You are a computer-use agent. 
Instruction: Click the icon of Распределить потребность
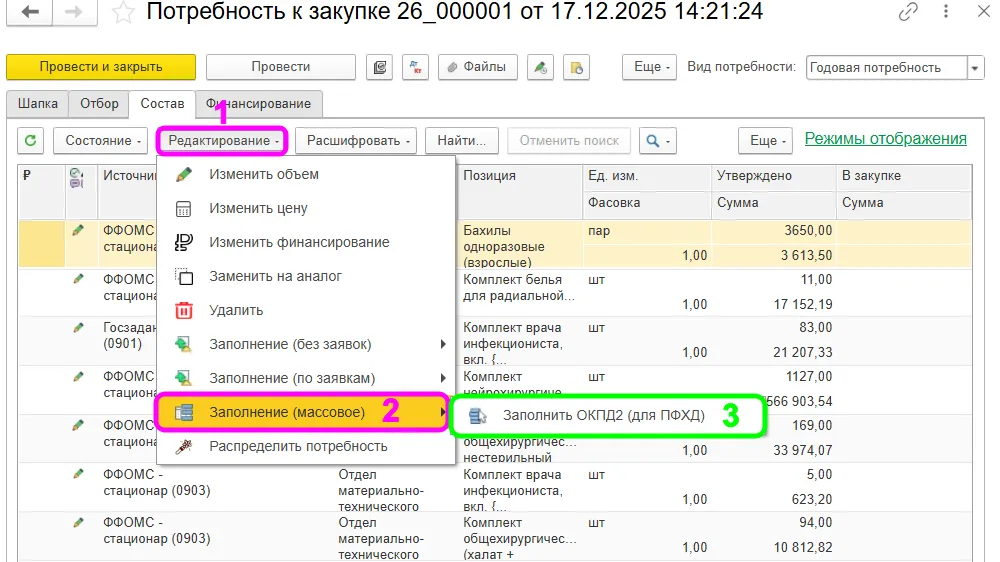pyautogui.click(x=184, y=447)
